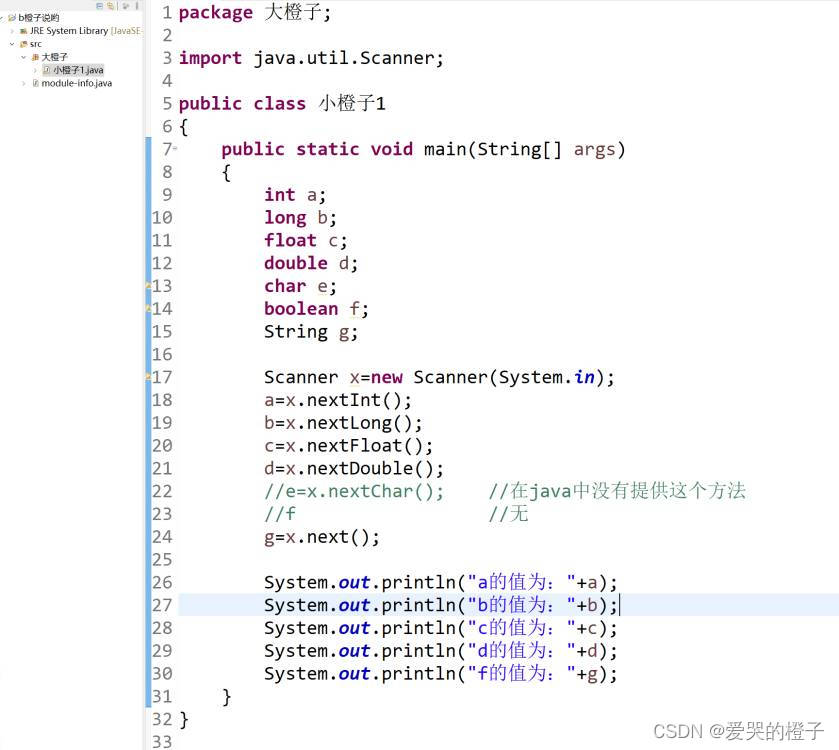Click the warning marker on line 17

tap(148, 377)
